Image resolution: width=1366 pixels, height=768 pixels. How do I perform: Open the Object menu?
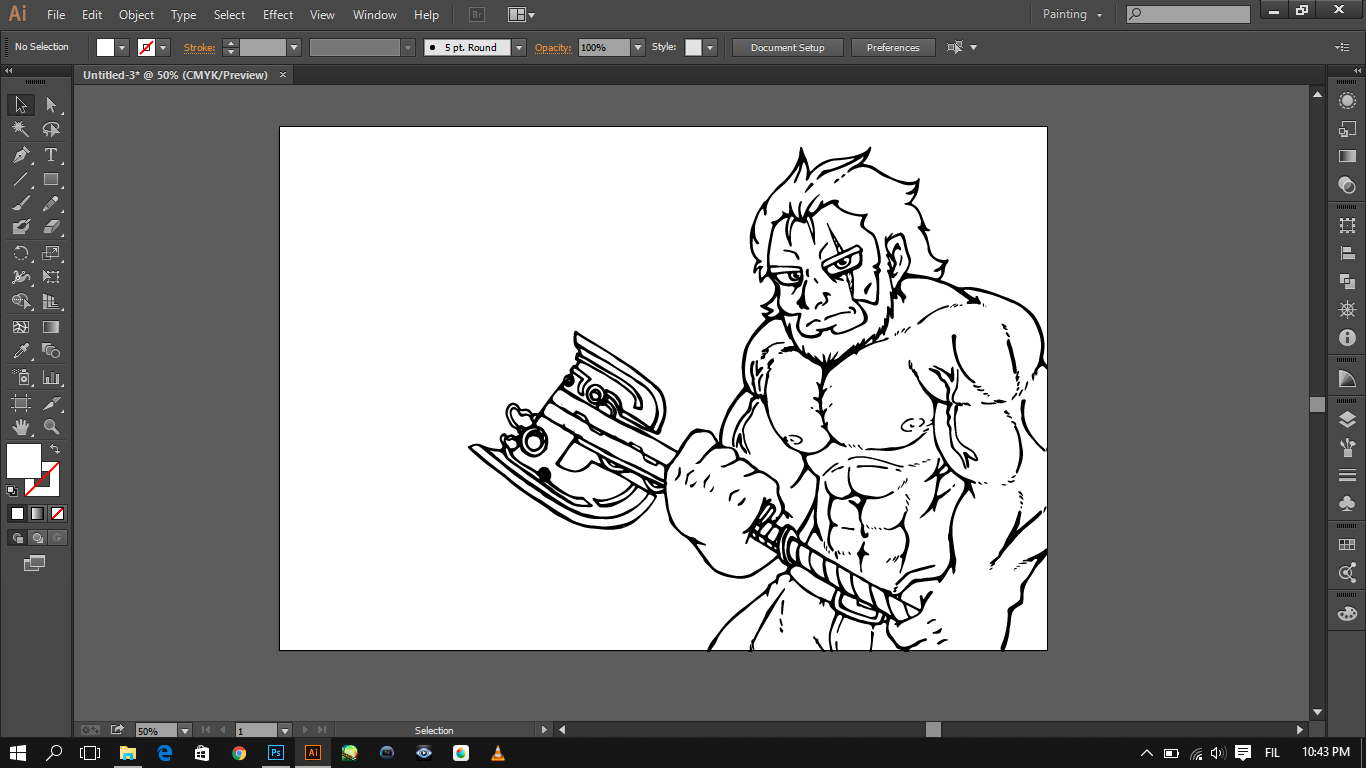click(136, 15)
